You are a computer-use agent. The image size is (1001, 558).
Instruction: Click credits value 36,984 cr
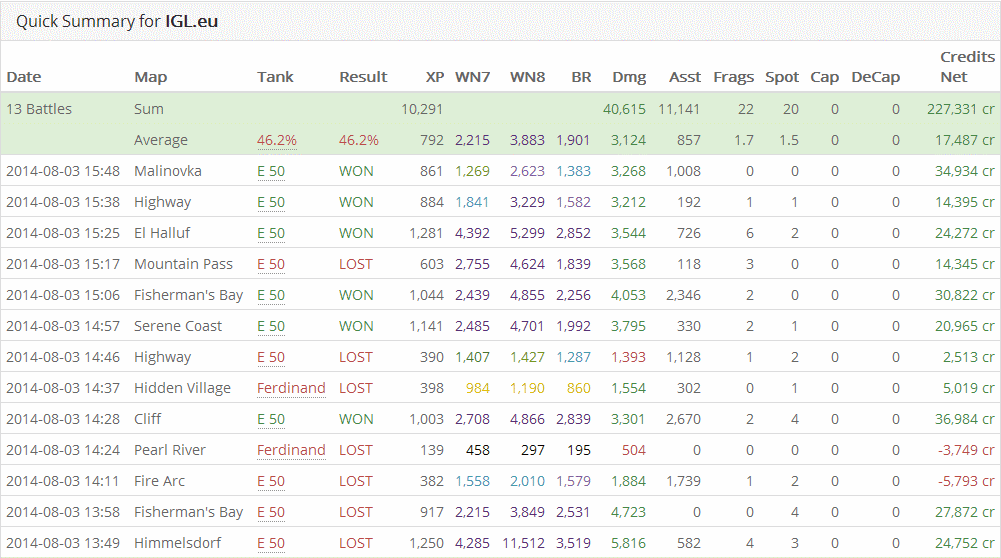(965, 419)
